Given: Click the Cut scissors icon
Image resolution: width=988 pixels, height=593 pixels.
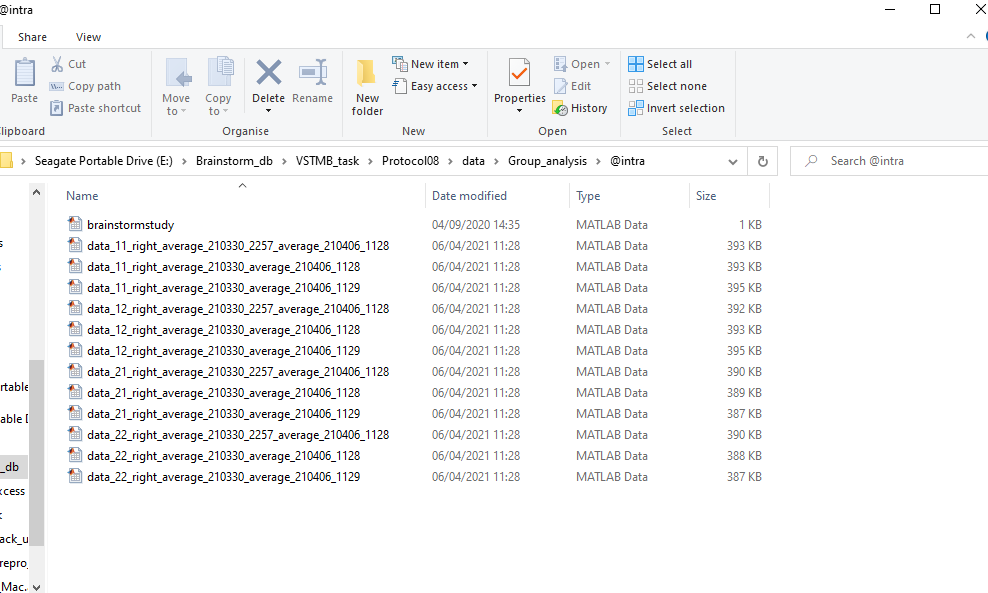Looking at the screenshot, I should (x=58, y=64).
